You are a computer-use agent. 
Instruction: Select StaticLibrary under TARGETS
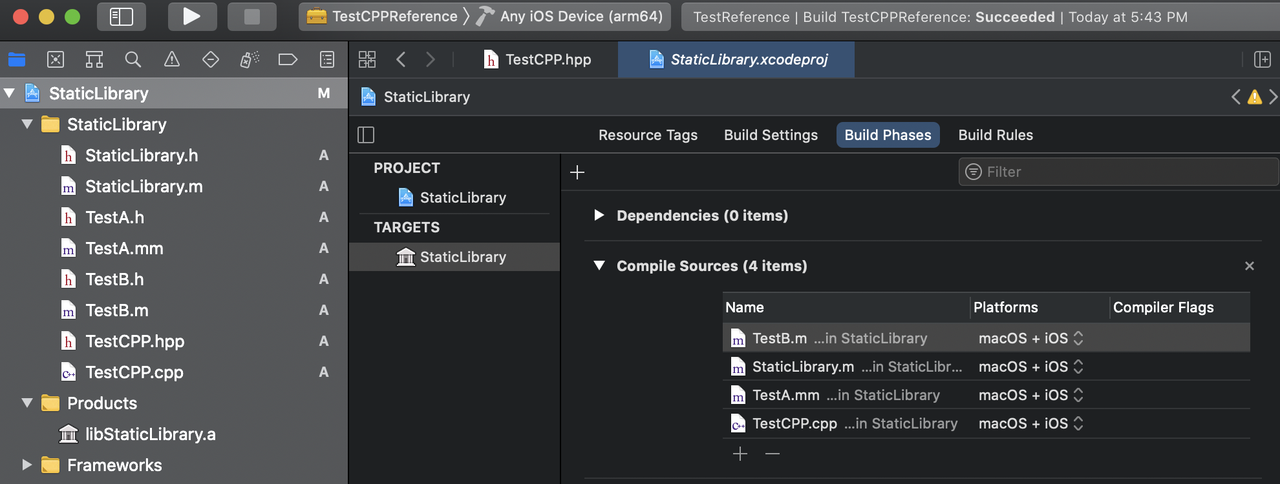[x=454, y=257]
